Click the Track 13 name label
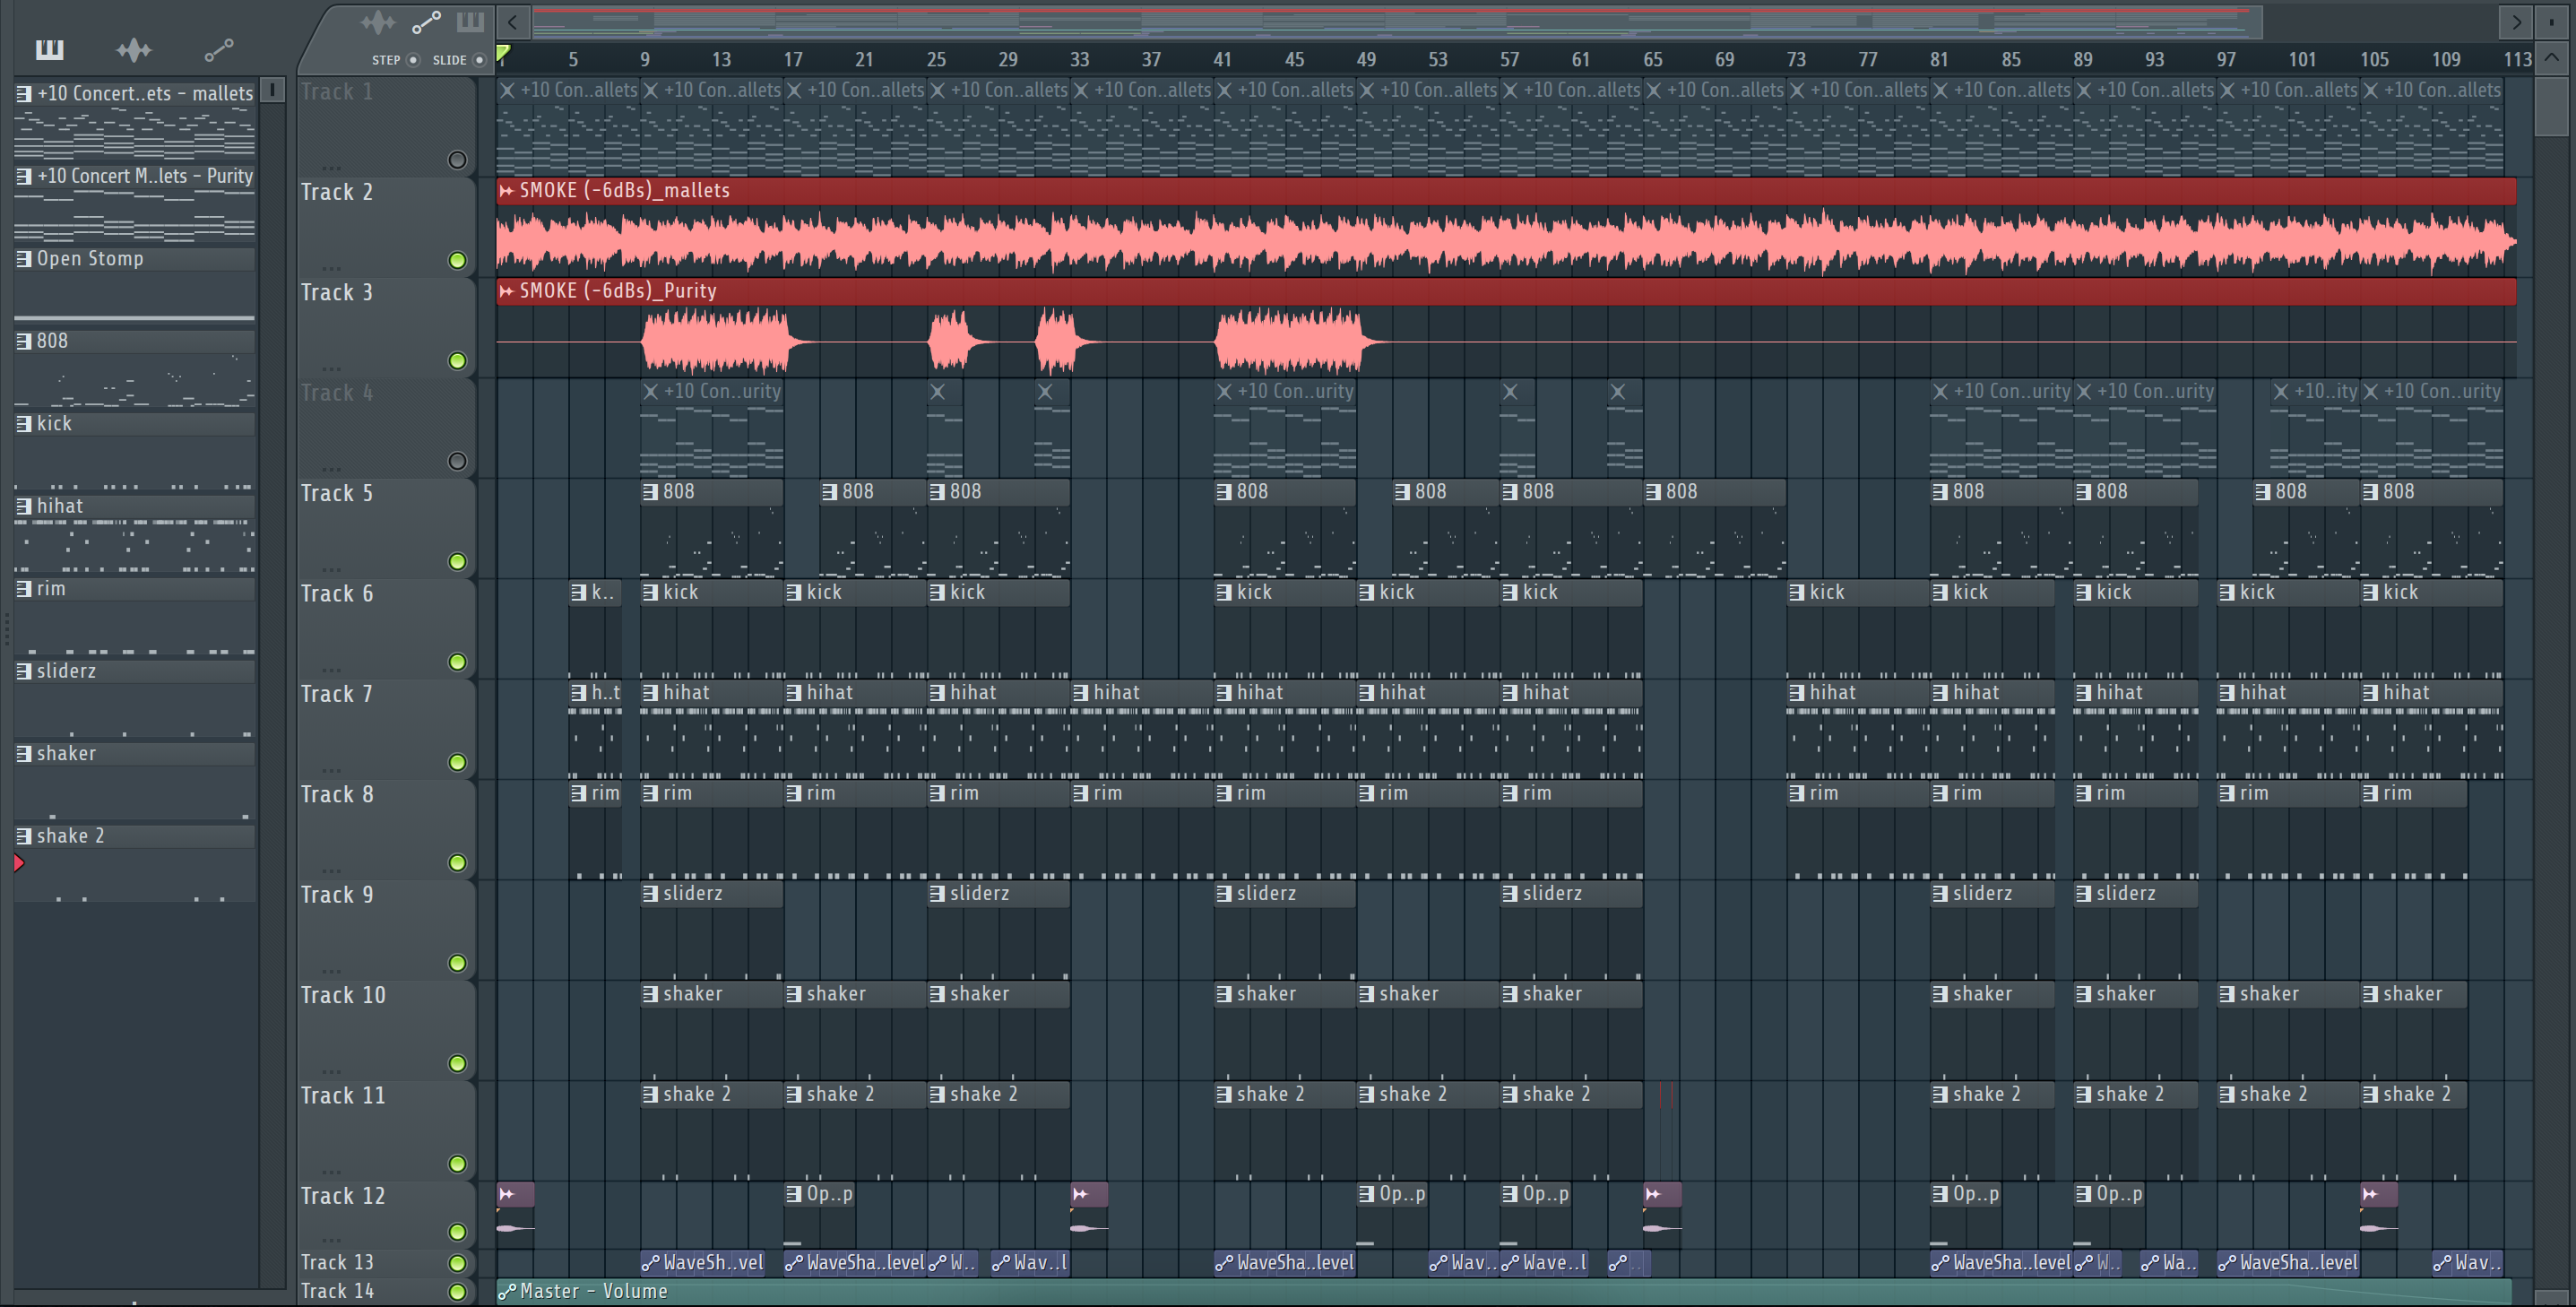The height and width of the screenshot is (1307, 2576). 337,1263
